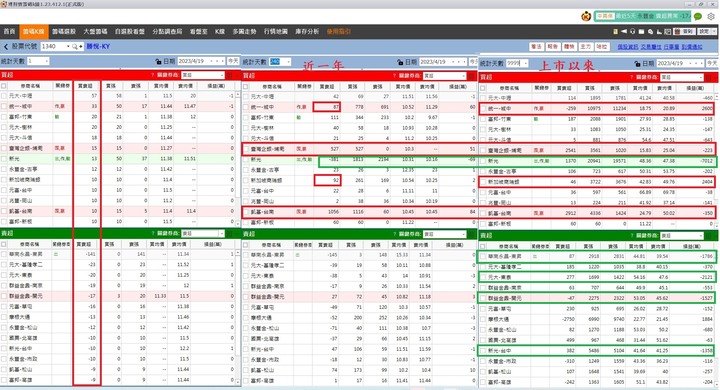Click the lock icon beside right panel 日期

coord(637,63)
